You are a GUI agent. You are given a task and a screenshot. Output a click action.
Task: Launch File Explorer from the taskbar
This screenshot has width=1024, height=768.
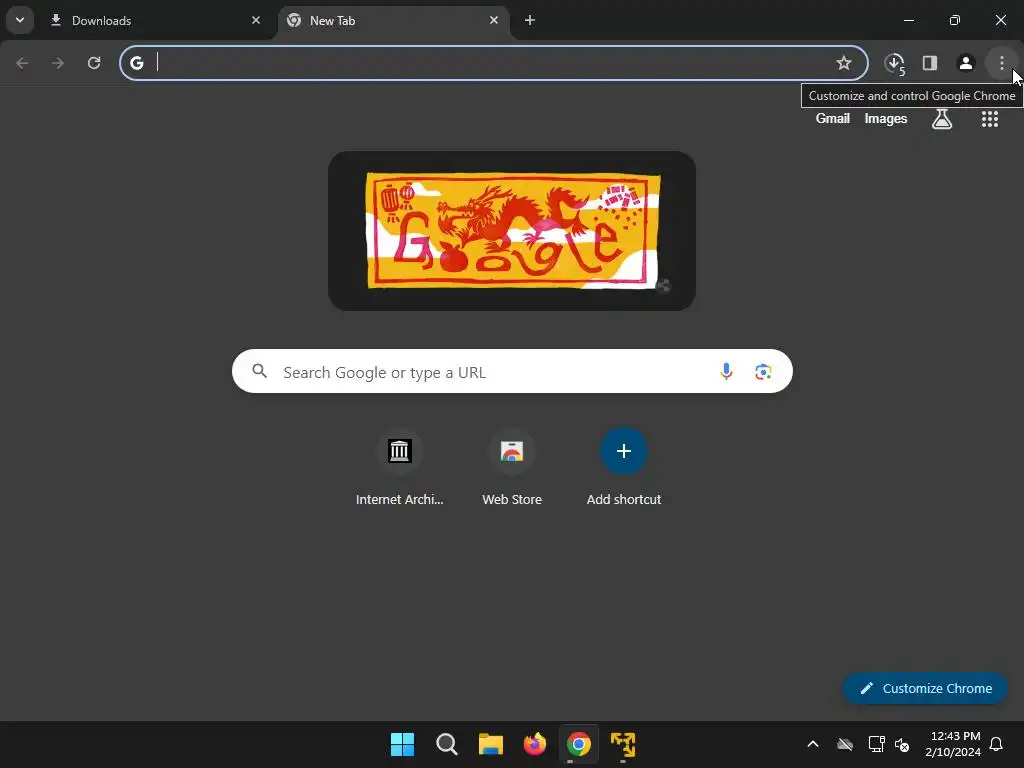[x=490, y=744]
